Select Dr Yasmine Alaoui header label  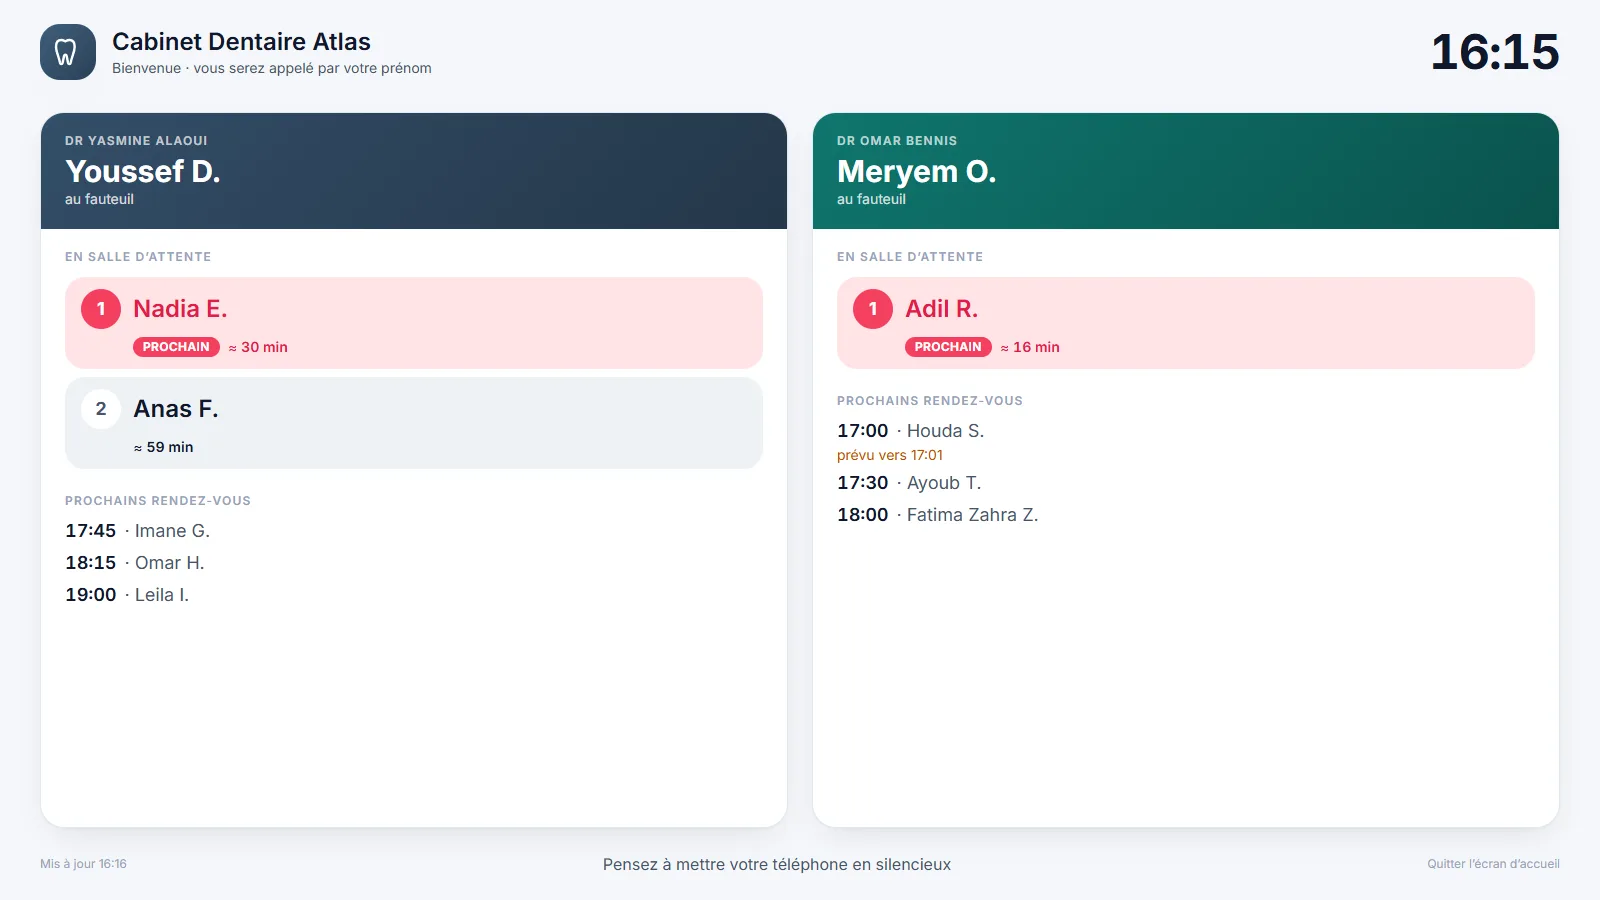click(x=136, y=141)
